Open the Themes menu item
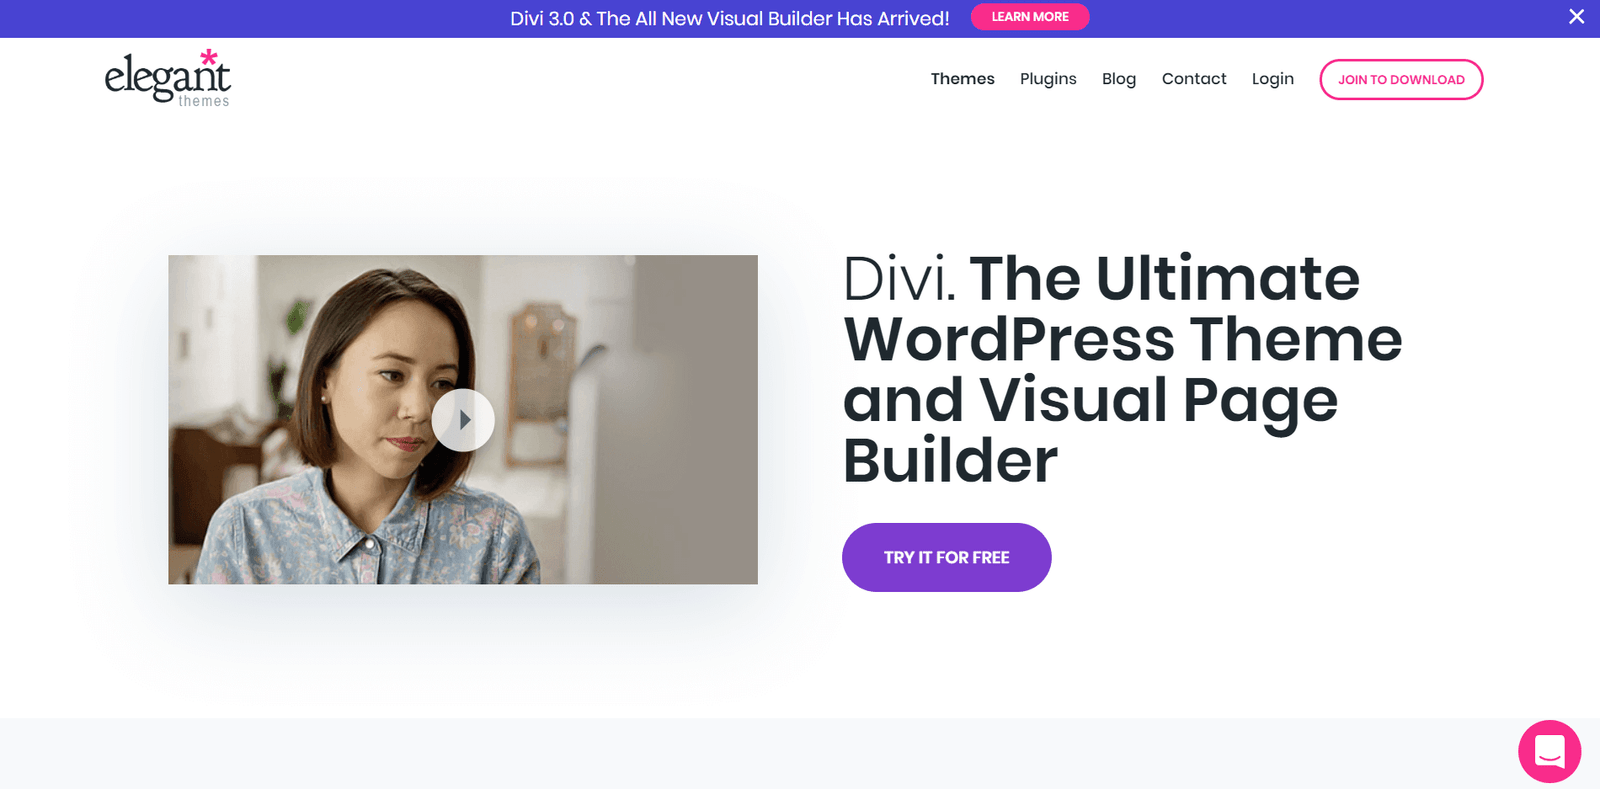Viewport: 1600px width, 789px height. (962, 79)
